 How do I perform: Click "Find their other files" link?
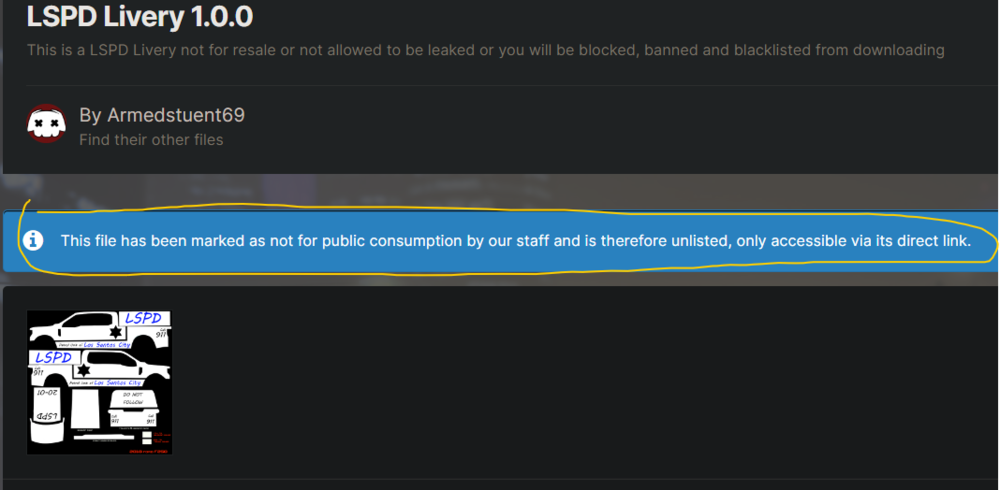[151, 139]
